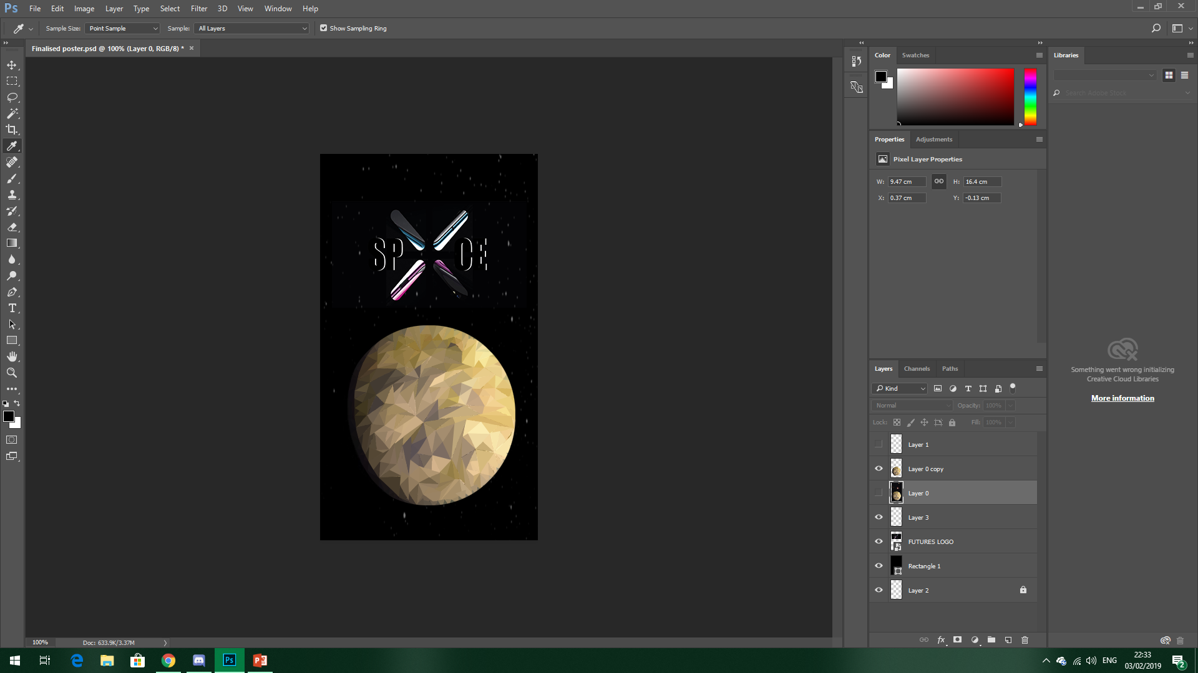The image size is (1198, 673).
Task: Select the Move tool
Action: (12, 65)
